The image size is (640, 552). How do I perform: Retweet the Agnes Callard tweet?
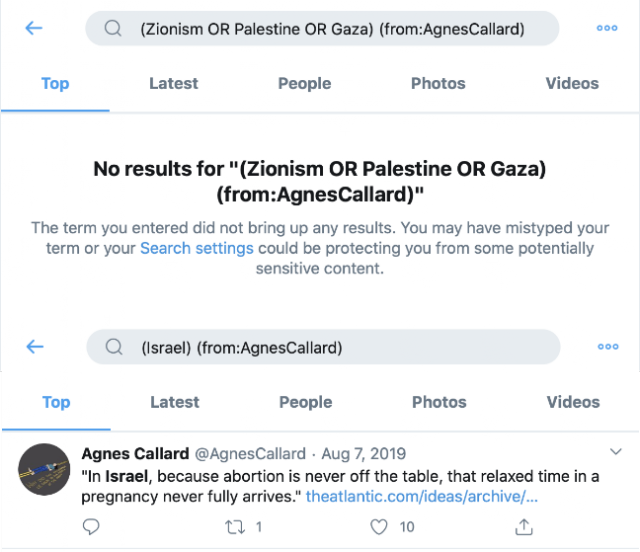(235, 526)
